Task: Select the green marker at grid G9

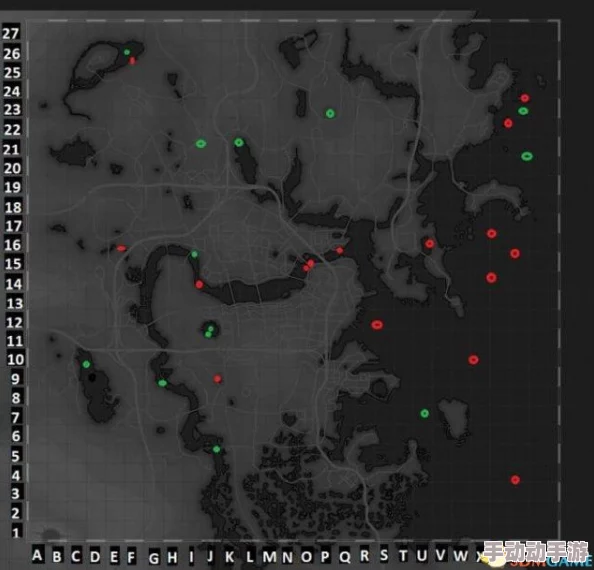Action: coord(162,383)
